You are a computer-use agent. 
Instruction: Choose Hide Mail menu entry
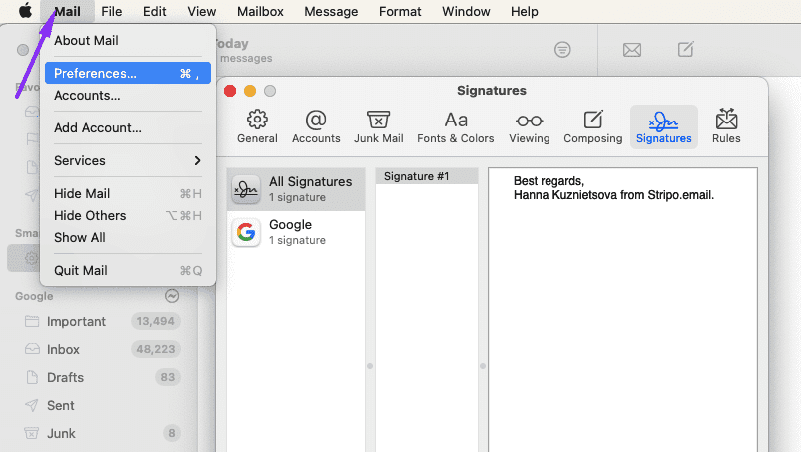point(128,194)
